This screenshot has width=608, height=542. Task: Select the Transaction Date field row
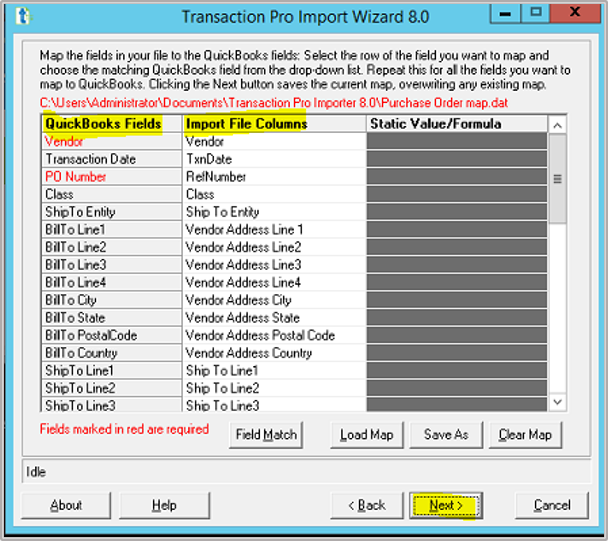coord(111,159)
